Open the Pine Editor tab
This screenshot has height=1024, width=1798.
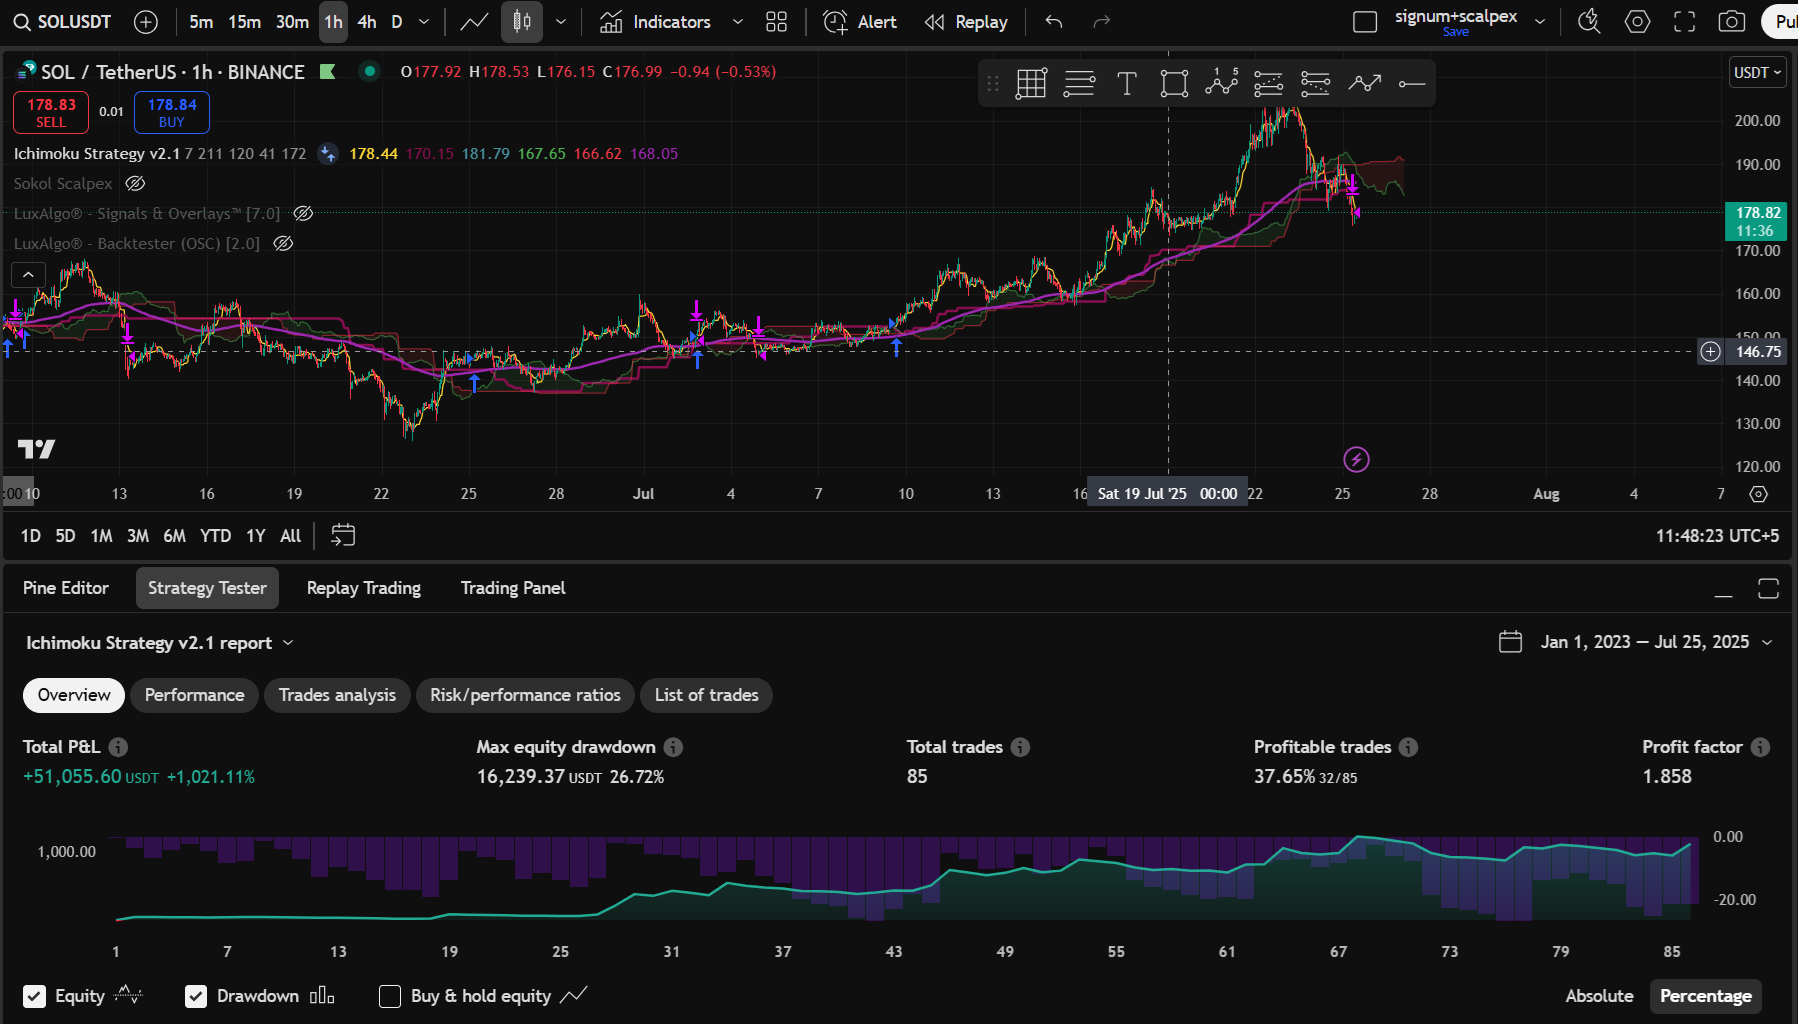[66, 588]
